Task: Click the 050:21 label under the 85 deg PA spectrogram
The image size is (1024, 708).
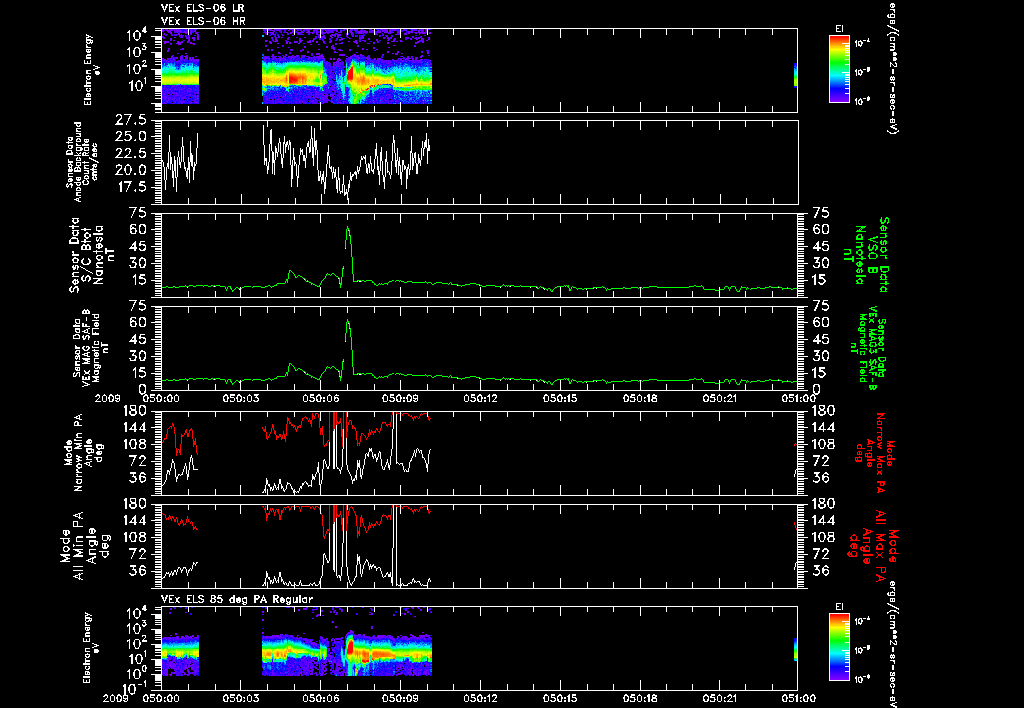Action: (719, 698)
